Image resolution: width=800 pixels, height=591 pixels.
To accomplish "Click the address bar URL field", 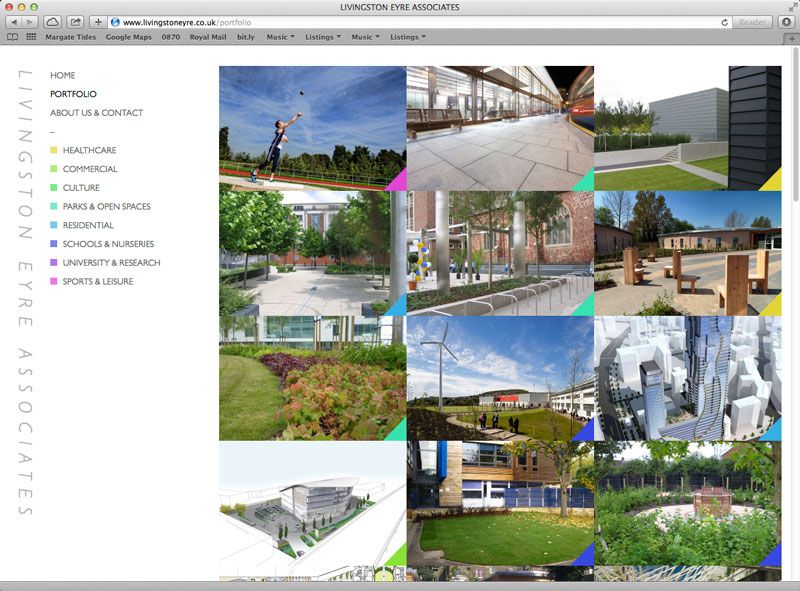I will coord(400,22).
